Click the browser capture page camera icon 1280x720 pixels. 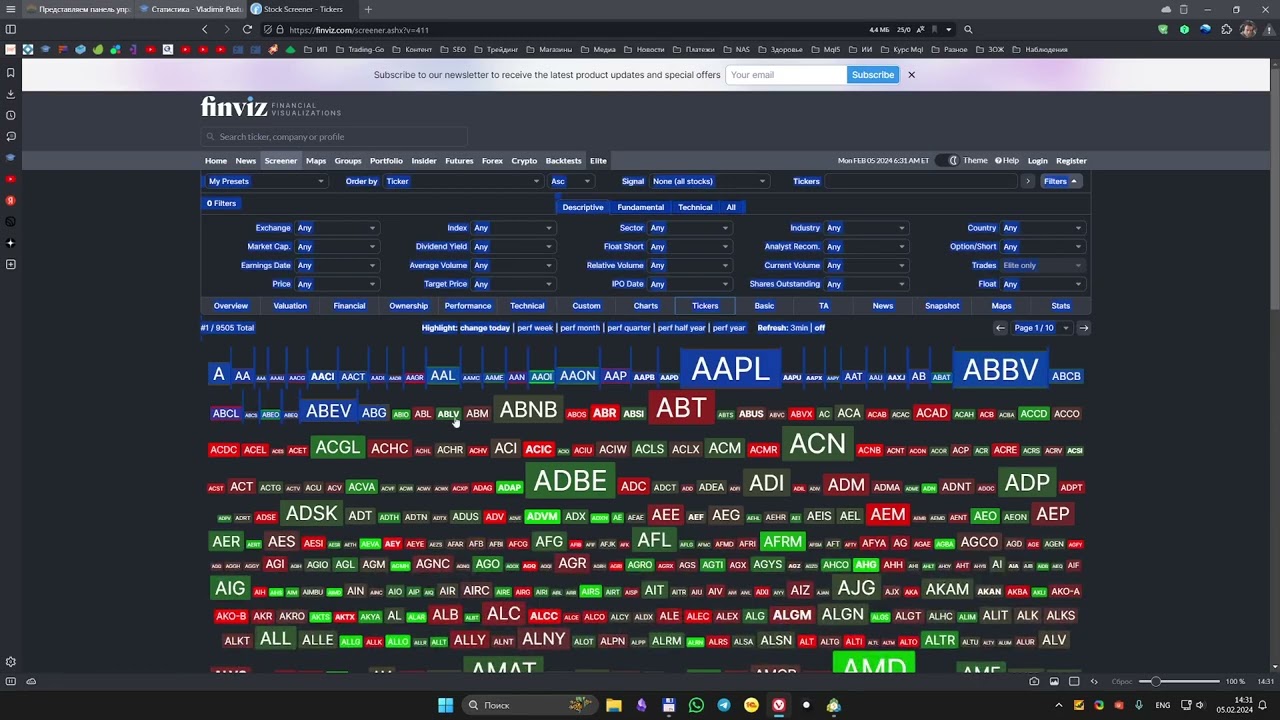click(1034, 681)
